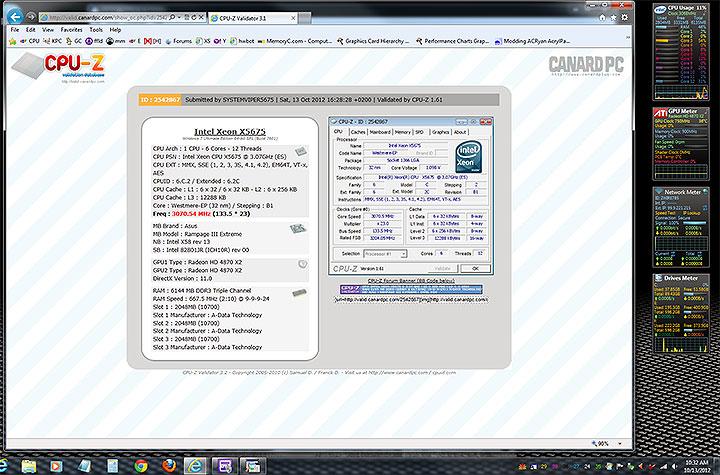
Task: Click the About tab in the CPU-Z image
Action: (460, 132)
